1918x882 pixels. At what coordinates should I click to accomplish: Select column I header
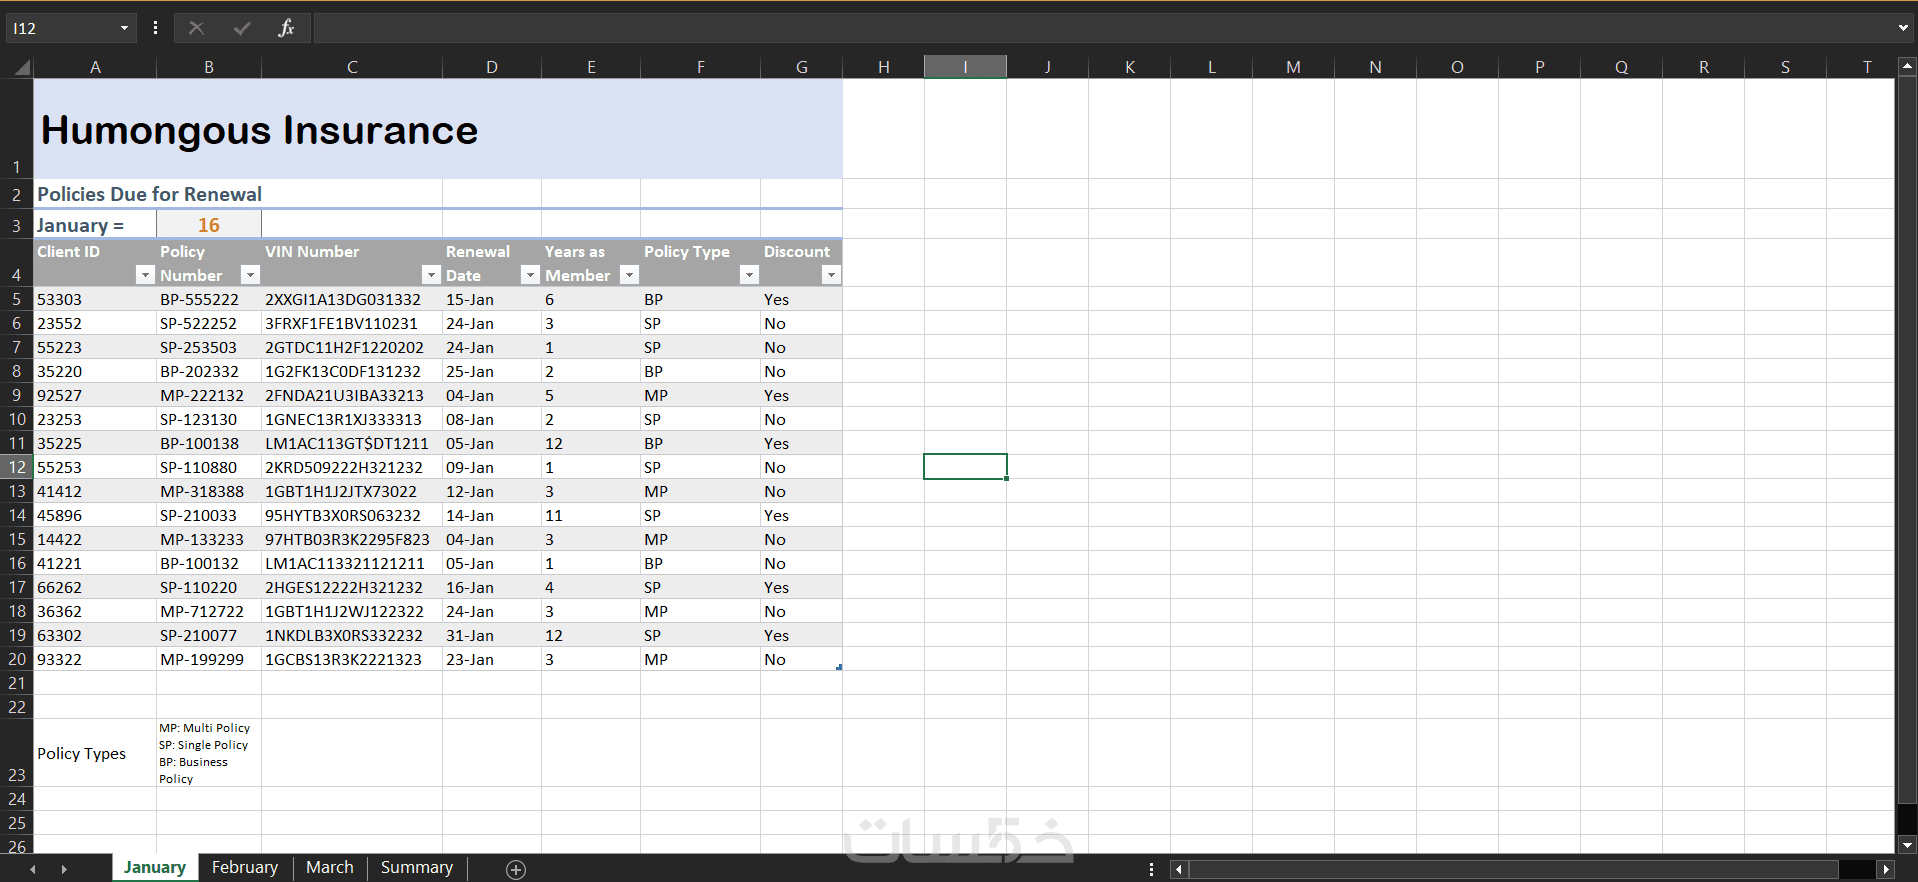[x=966, y=67]
